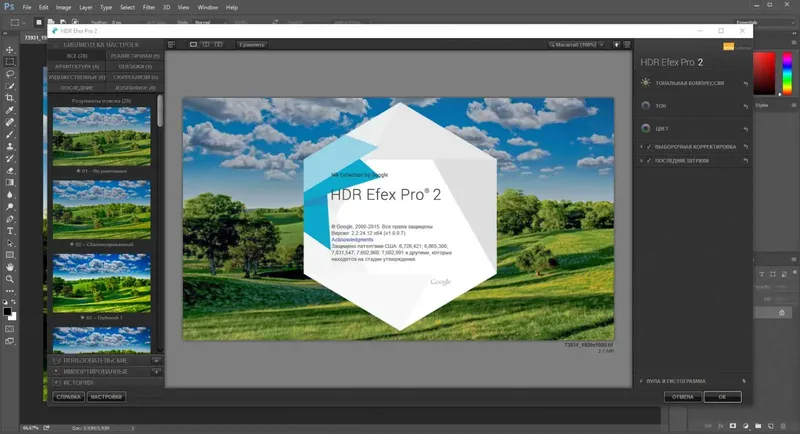Screen dimensions: 800x434
Task: Select the Hand tool
Action: 10,267
